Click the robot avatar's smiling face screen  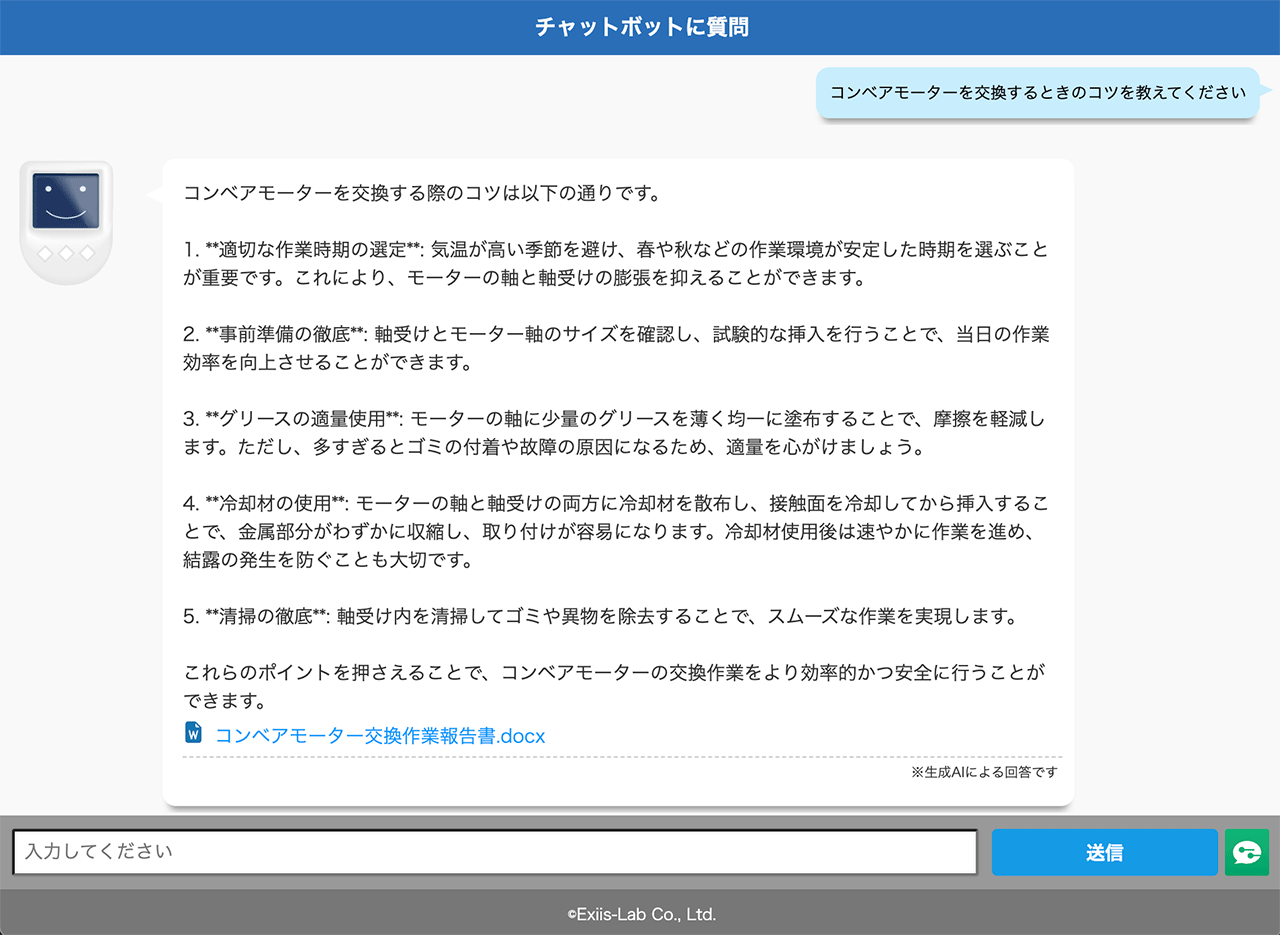click(x=66, y=200)
